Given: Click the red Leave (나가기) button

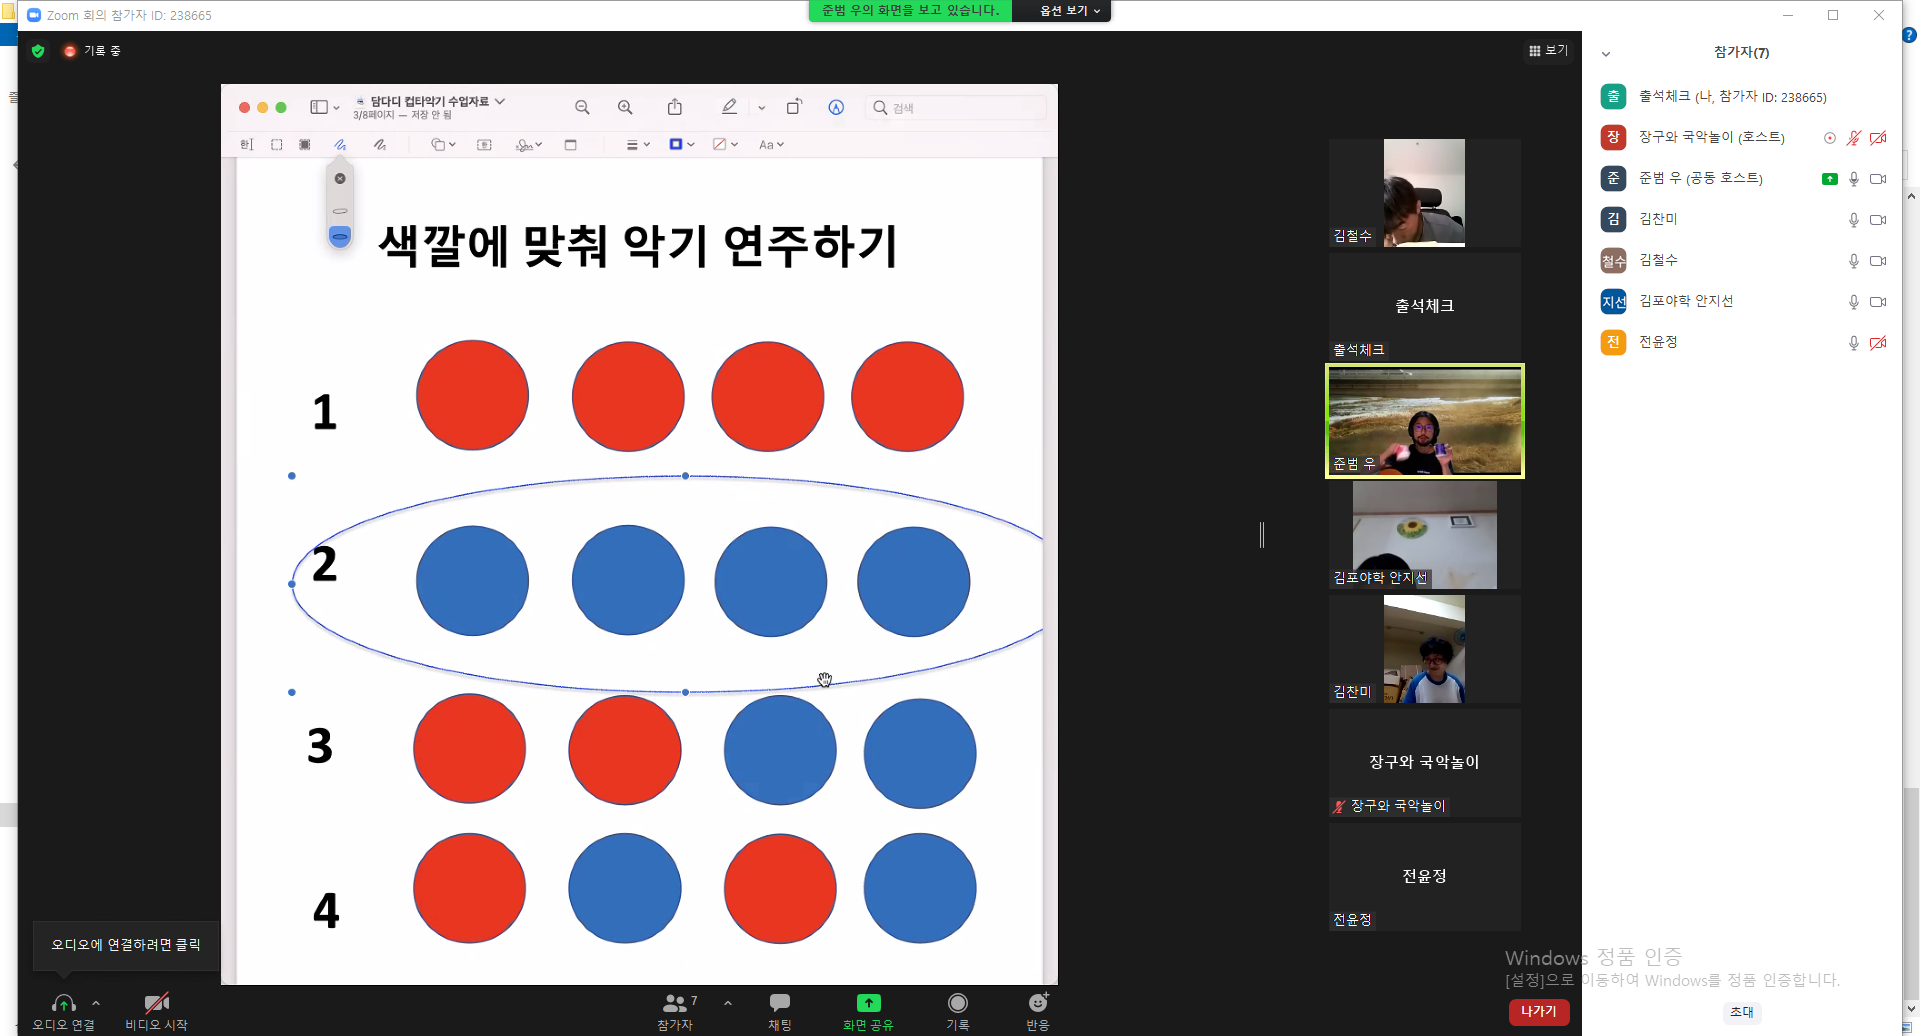Looking at the screenshot, I should coord(1539,1012).
